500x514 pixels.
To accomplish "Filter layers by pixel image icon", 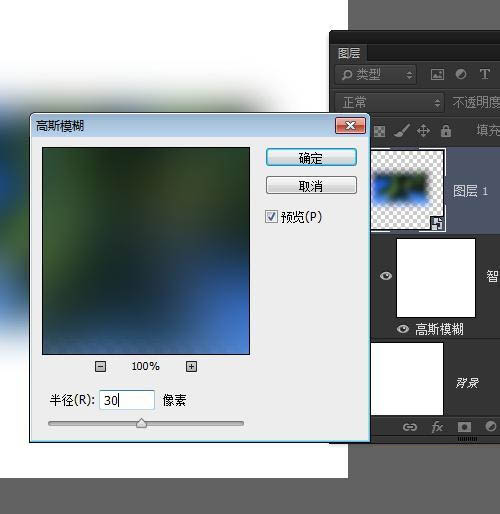I will pos(437,74).
